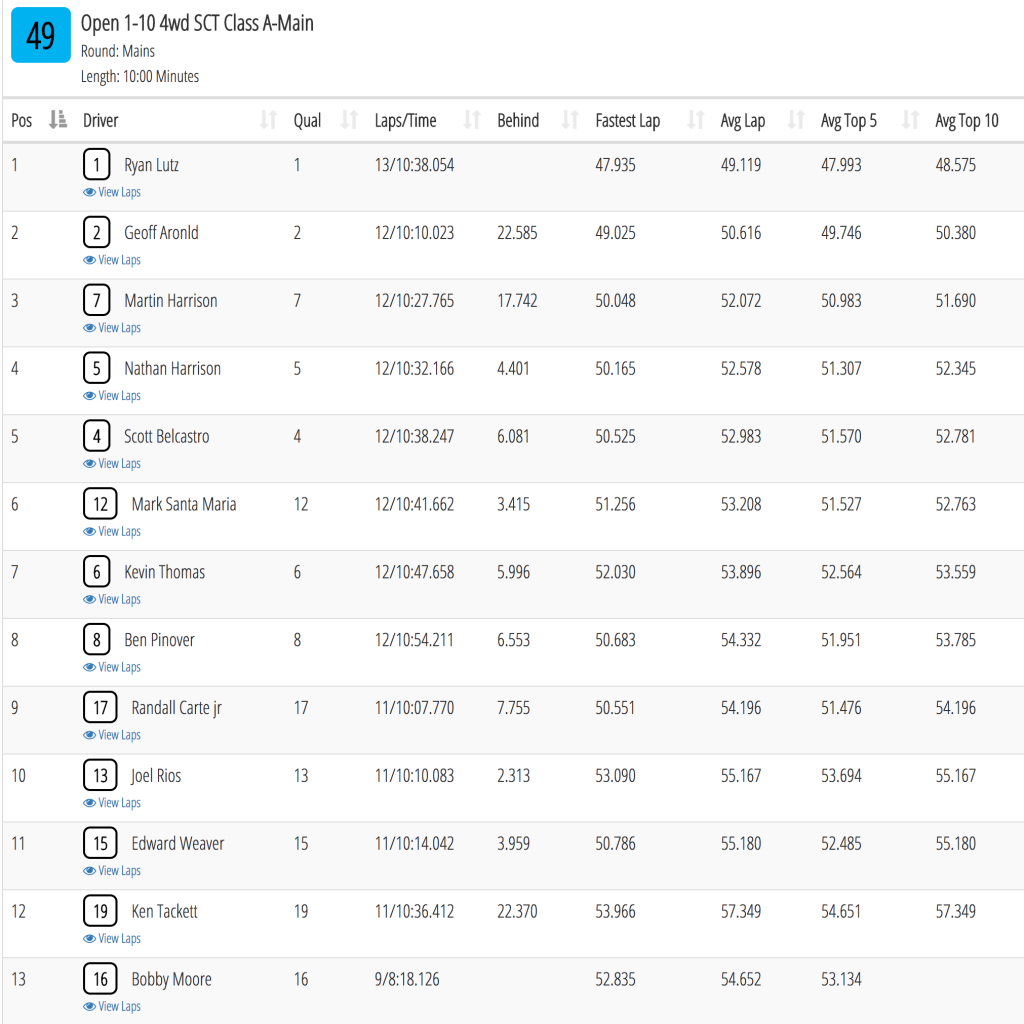
Task: Click car number badge 13 for Joel Rios
Action: coord(100,776)
